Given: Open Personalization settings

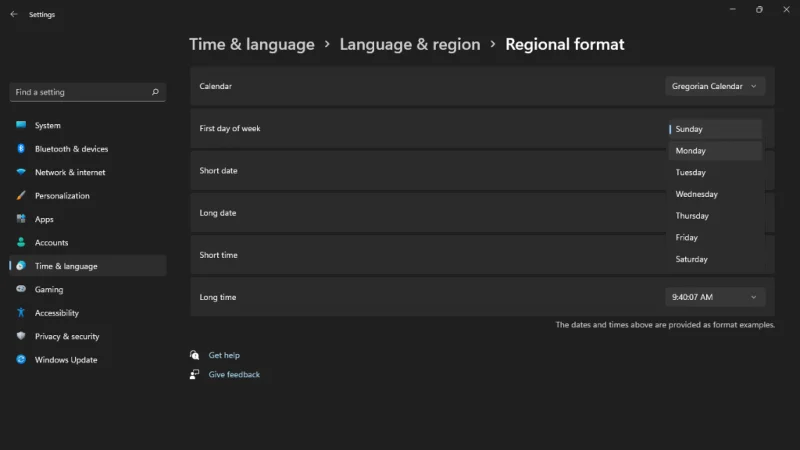Looking at the screenshot, I should 88,195.
